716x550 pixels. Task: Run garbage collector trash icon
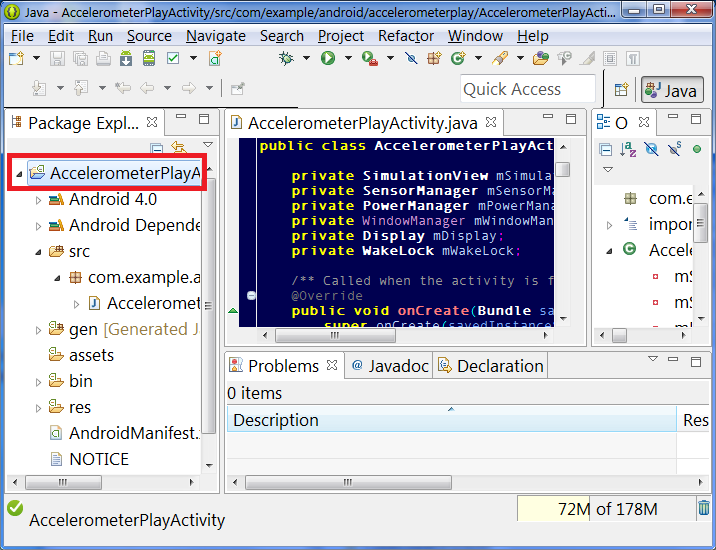[x=704, y=508]
